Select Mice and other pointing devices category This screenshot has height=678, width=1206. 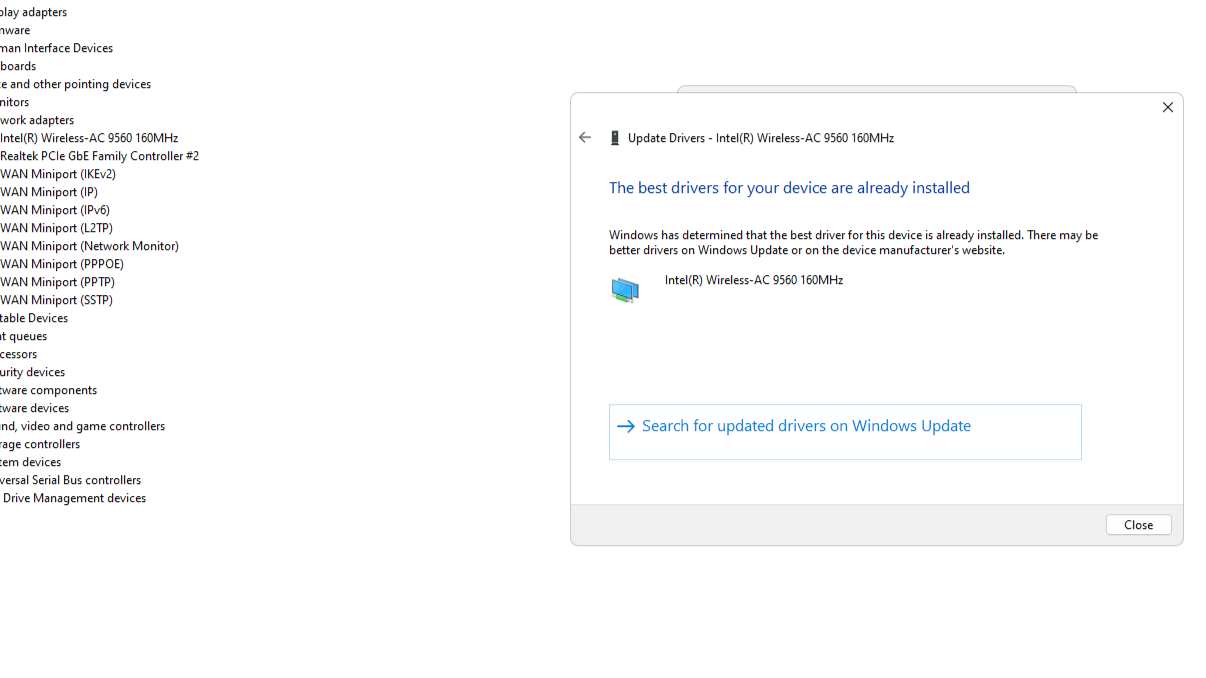tap(75, 84)
